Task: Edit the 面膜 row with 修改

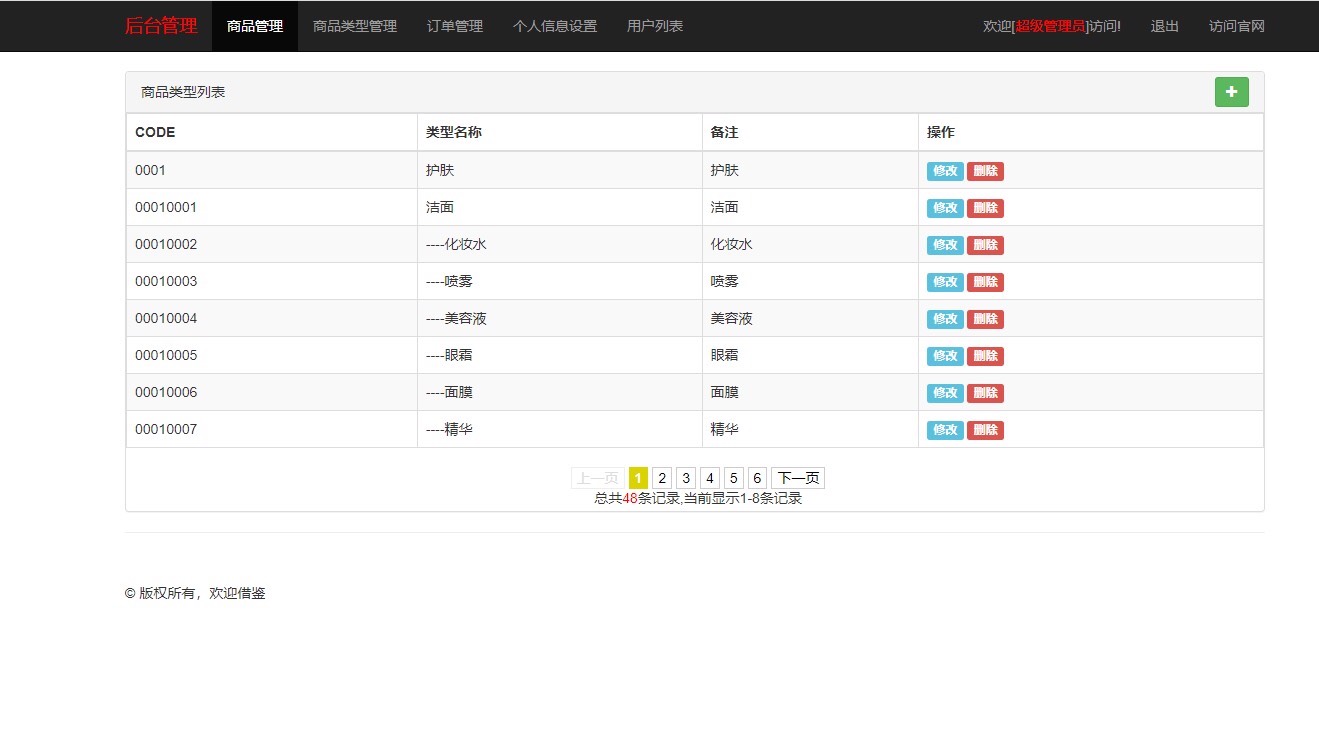Action: 945,393
